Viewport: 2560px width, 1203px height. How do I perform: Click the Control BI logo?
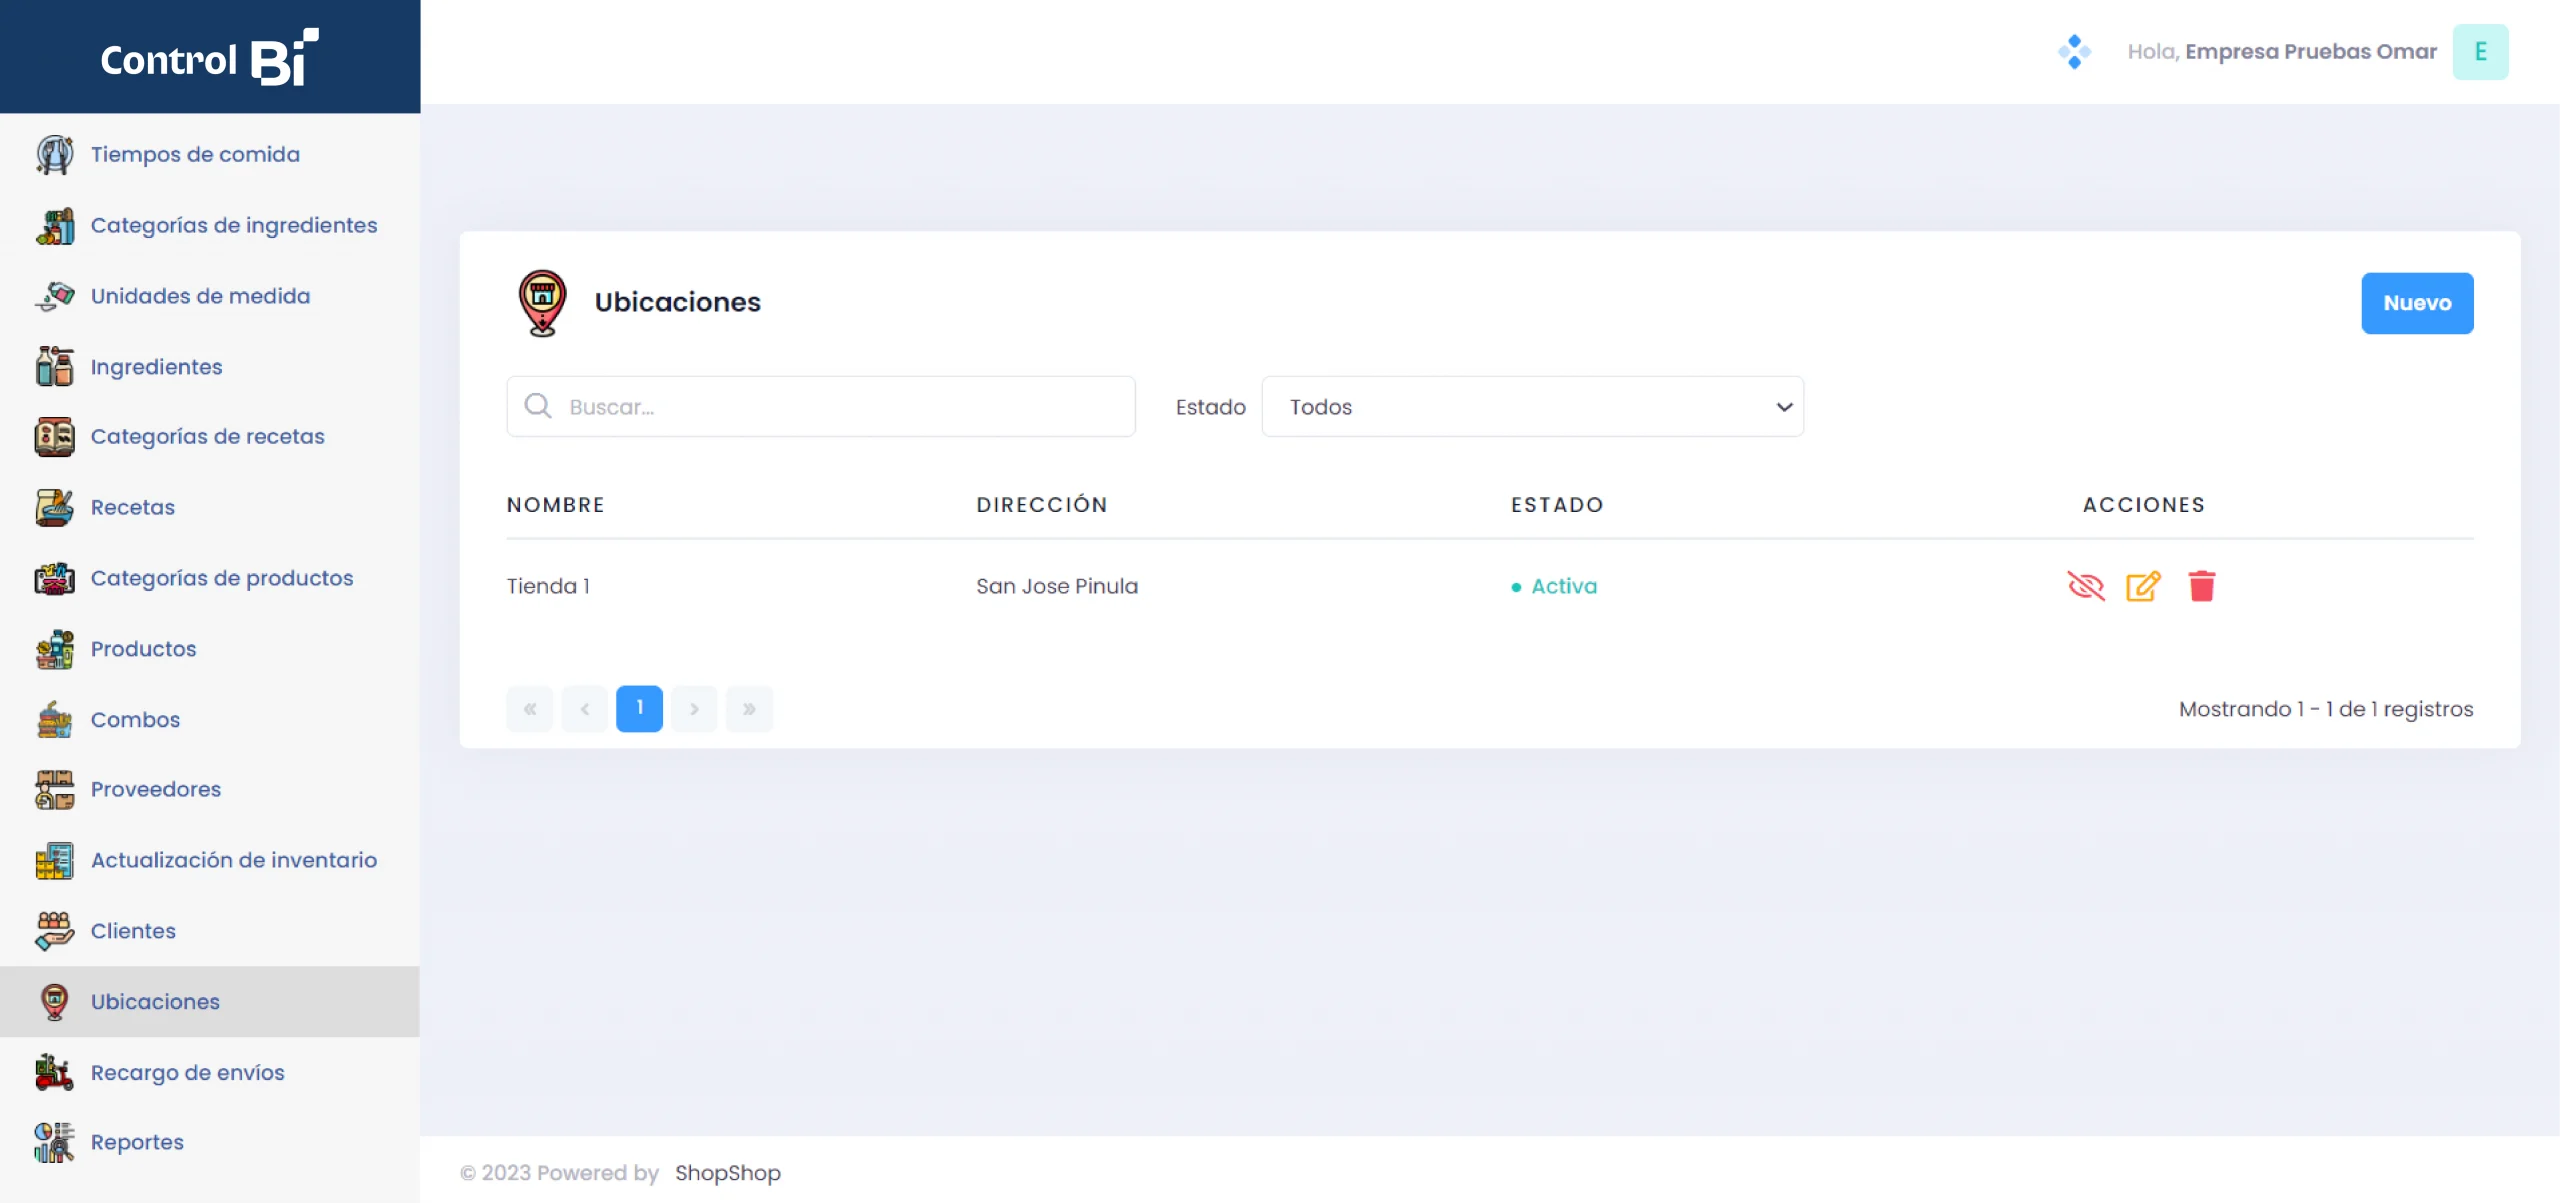point(209,58)
